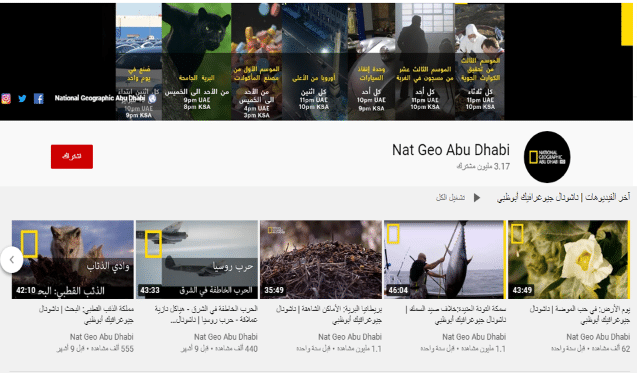Image resolution: width=637 pixels, height=373 pixels.
Task: Click the play all text label
Action: 451,198
